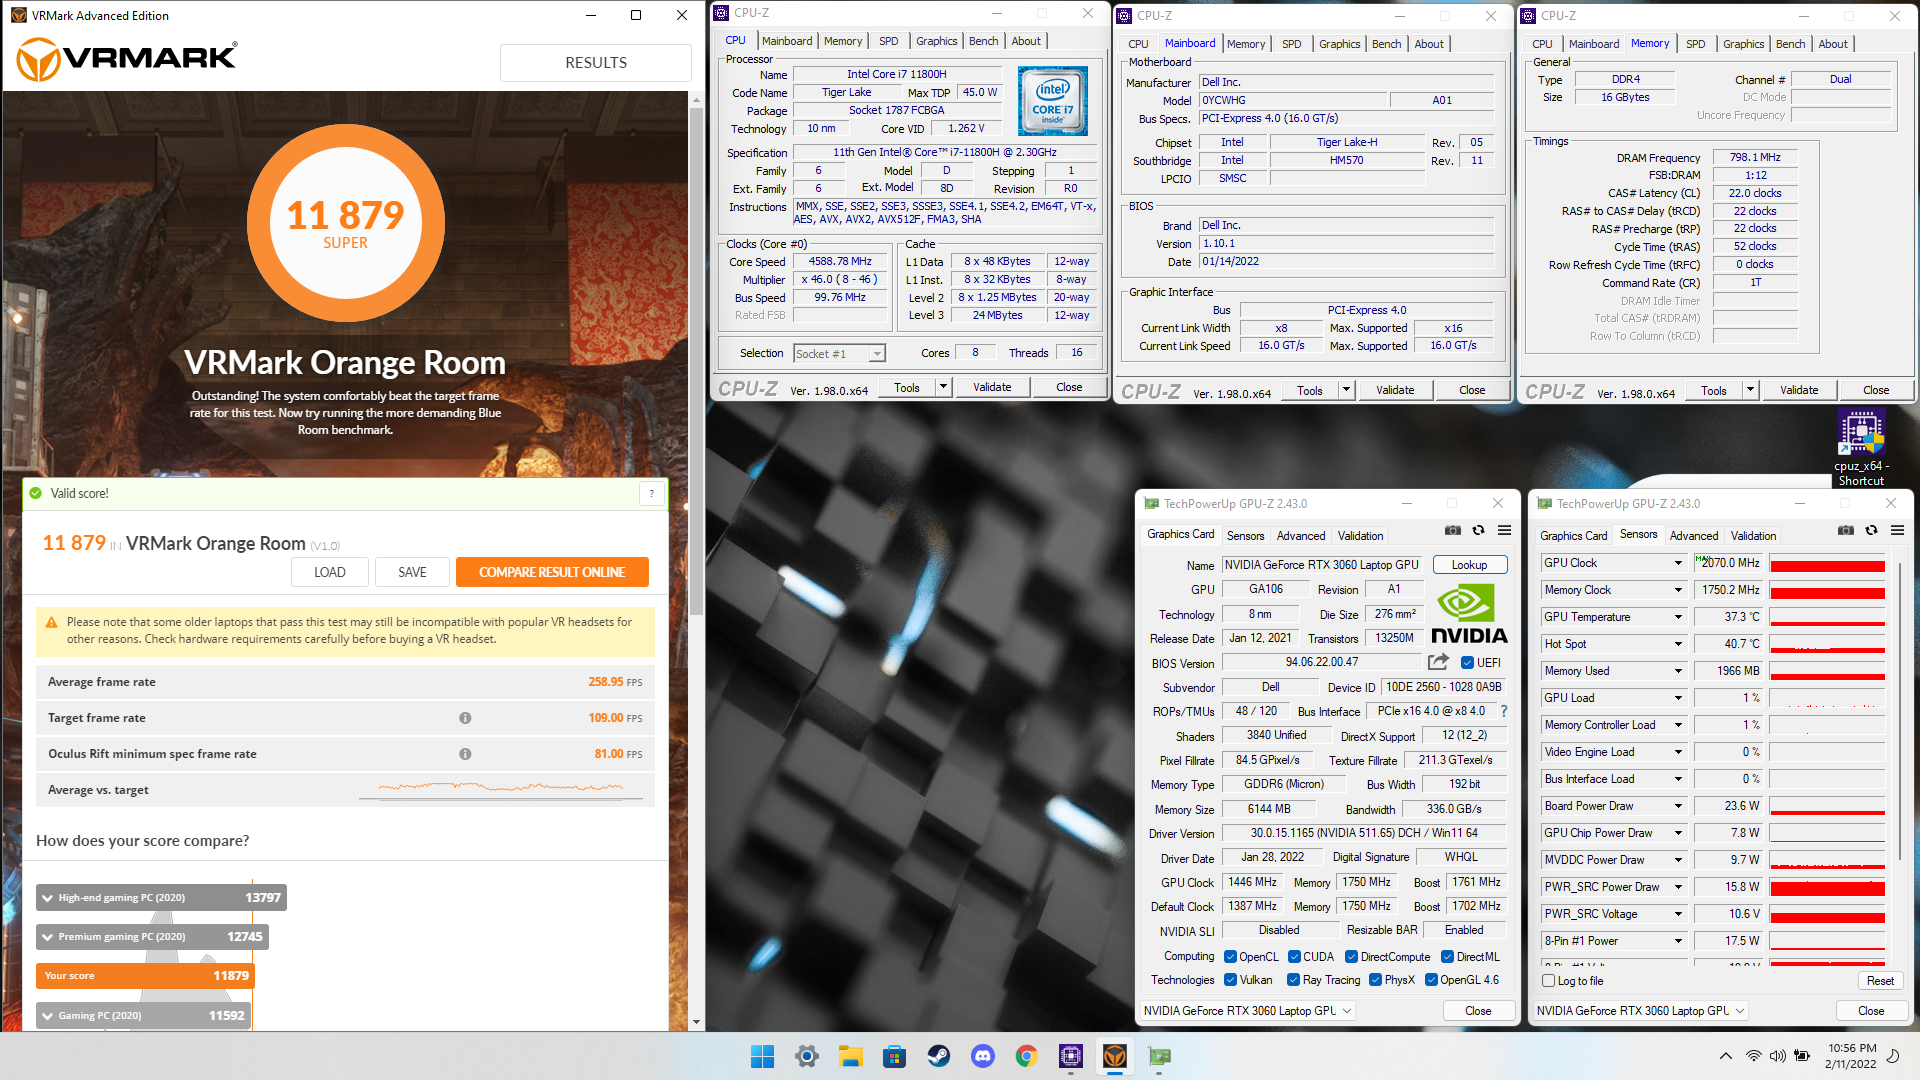This screenshot has height=1080, width=1920.
Task: Take screenshot in GPU-Z Graphics Card window
Action: pyautogui.click(x=1453, y=530)
